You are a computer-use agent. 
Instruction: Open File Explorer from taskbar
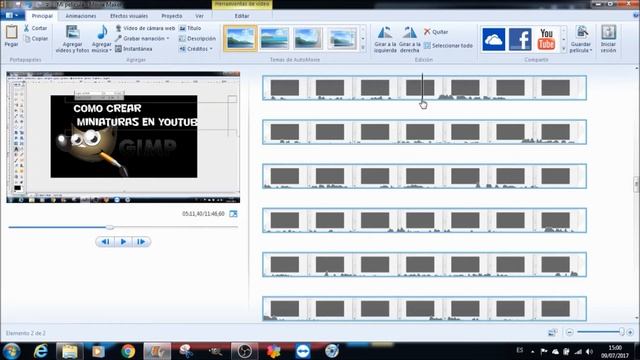coord(69,351)
